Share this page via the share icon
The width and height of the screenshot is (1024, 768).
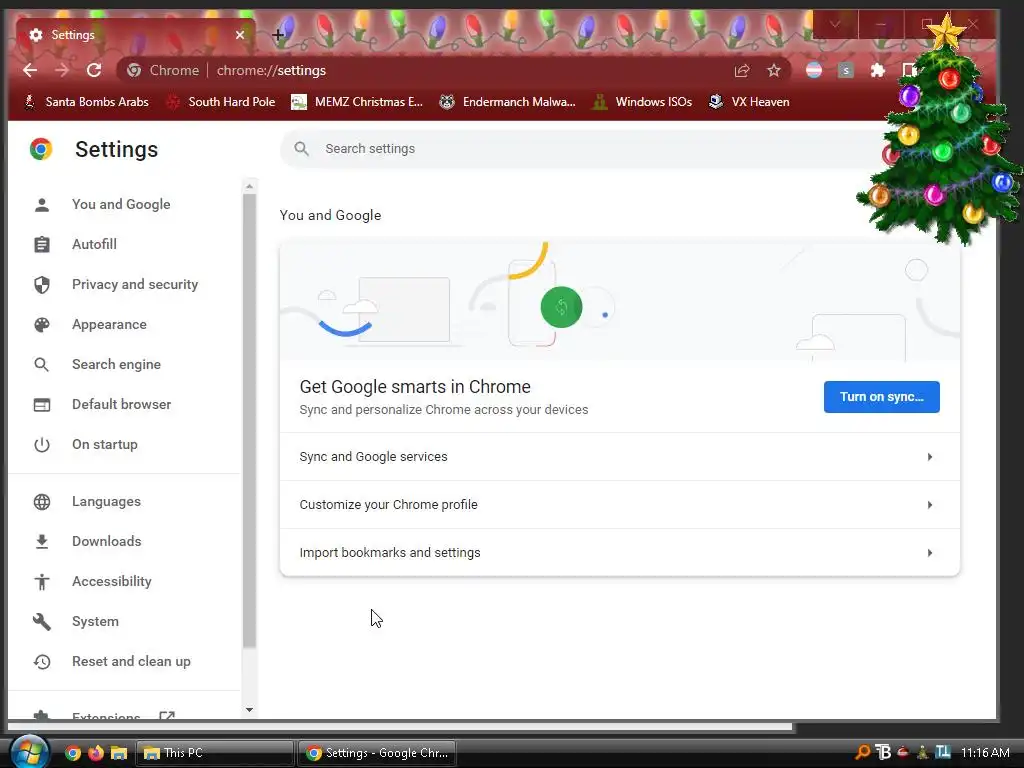pyautogui.click(x=742, y=71)
